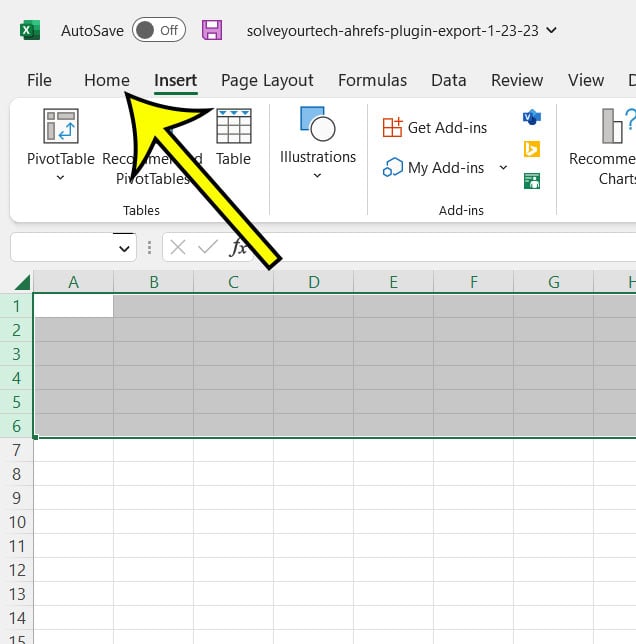Click cell D9
This screenshot has width=636, height=644.
(314, 498)
